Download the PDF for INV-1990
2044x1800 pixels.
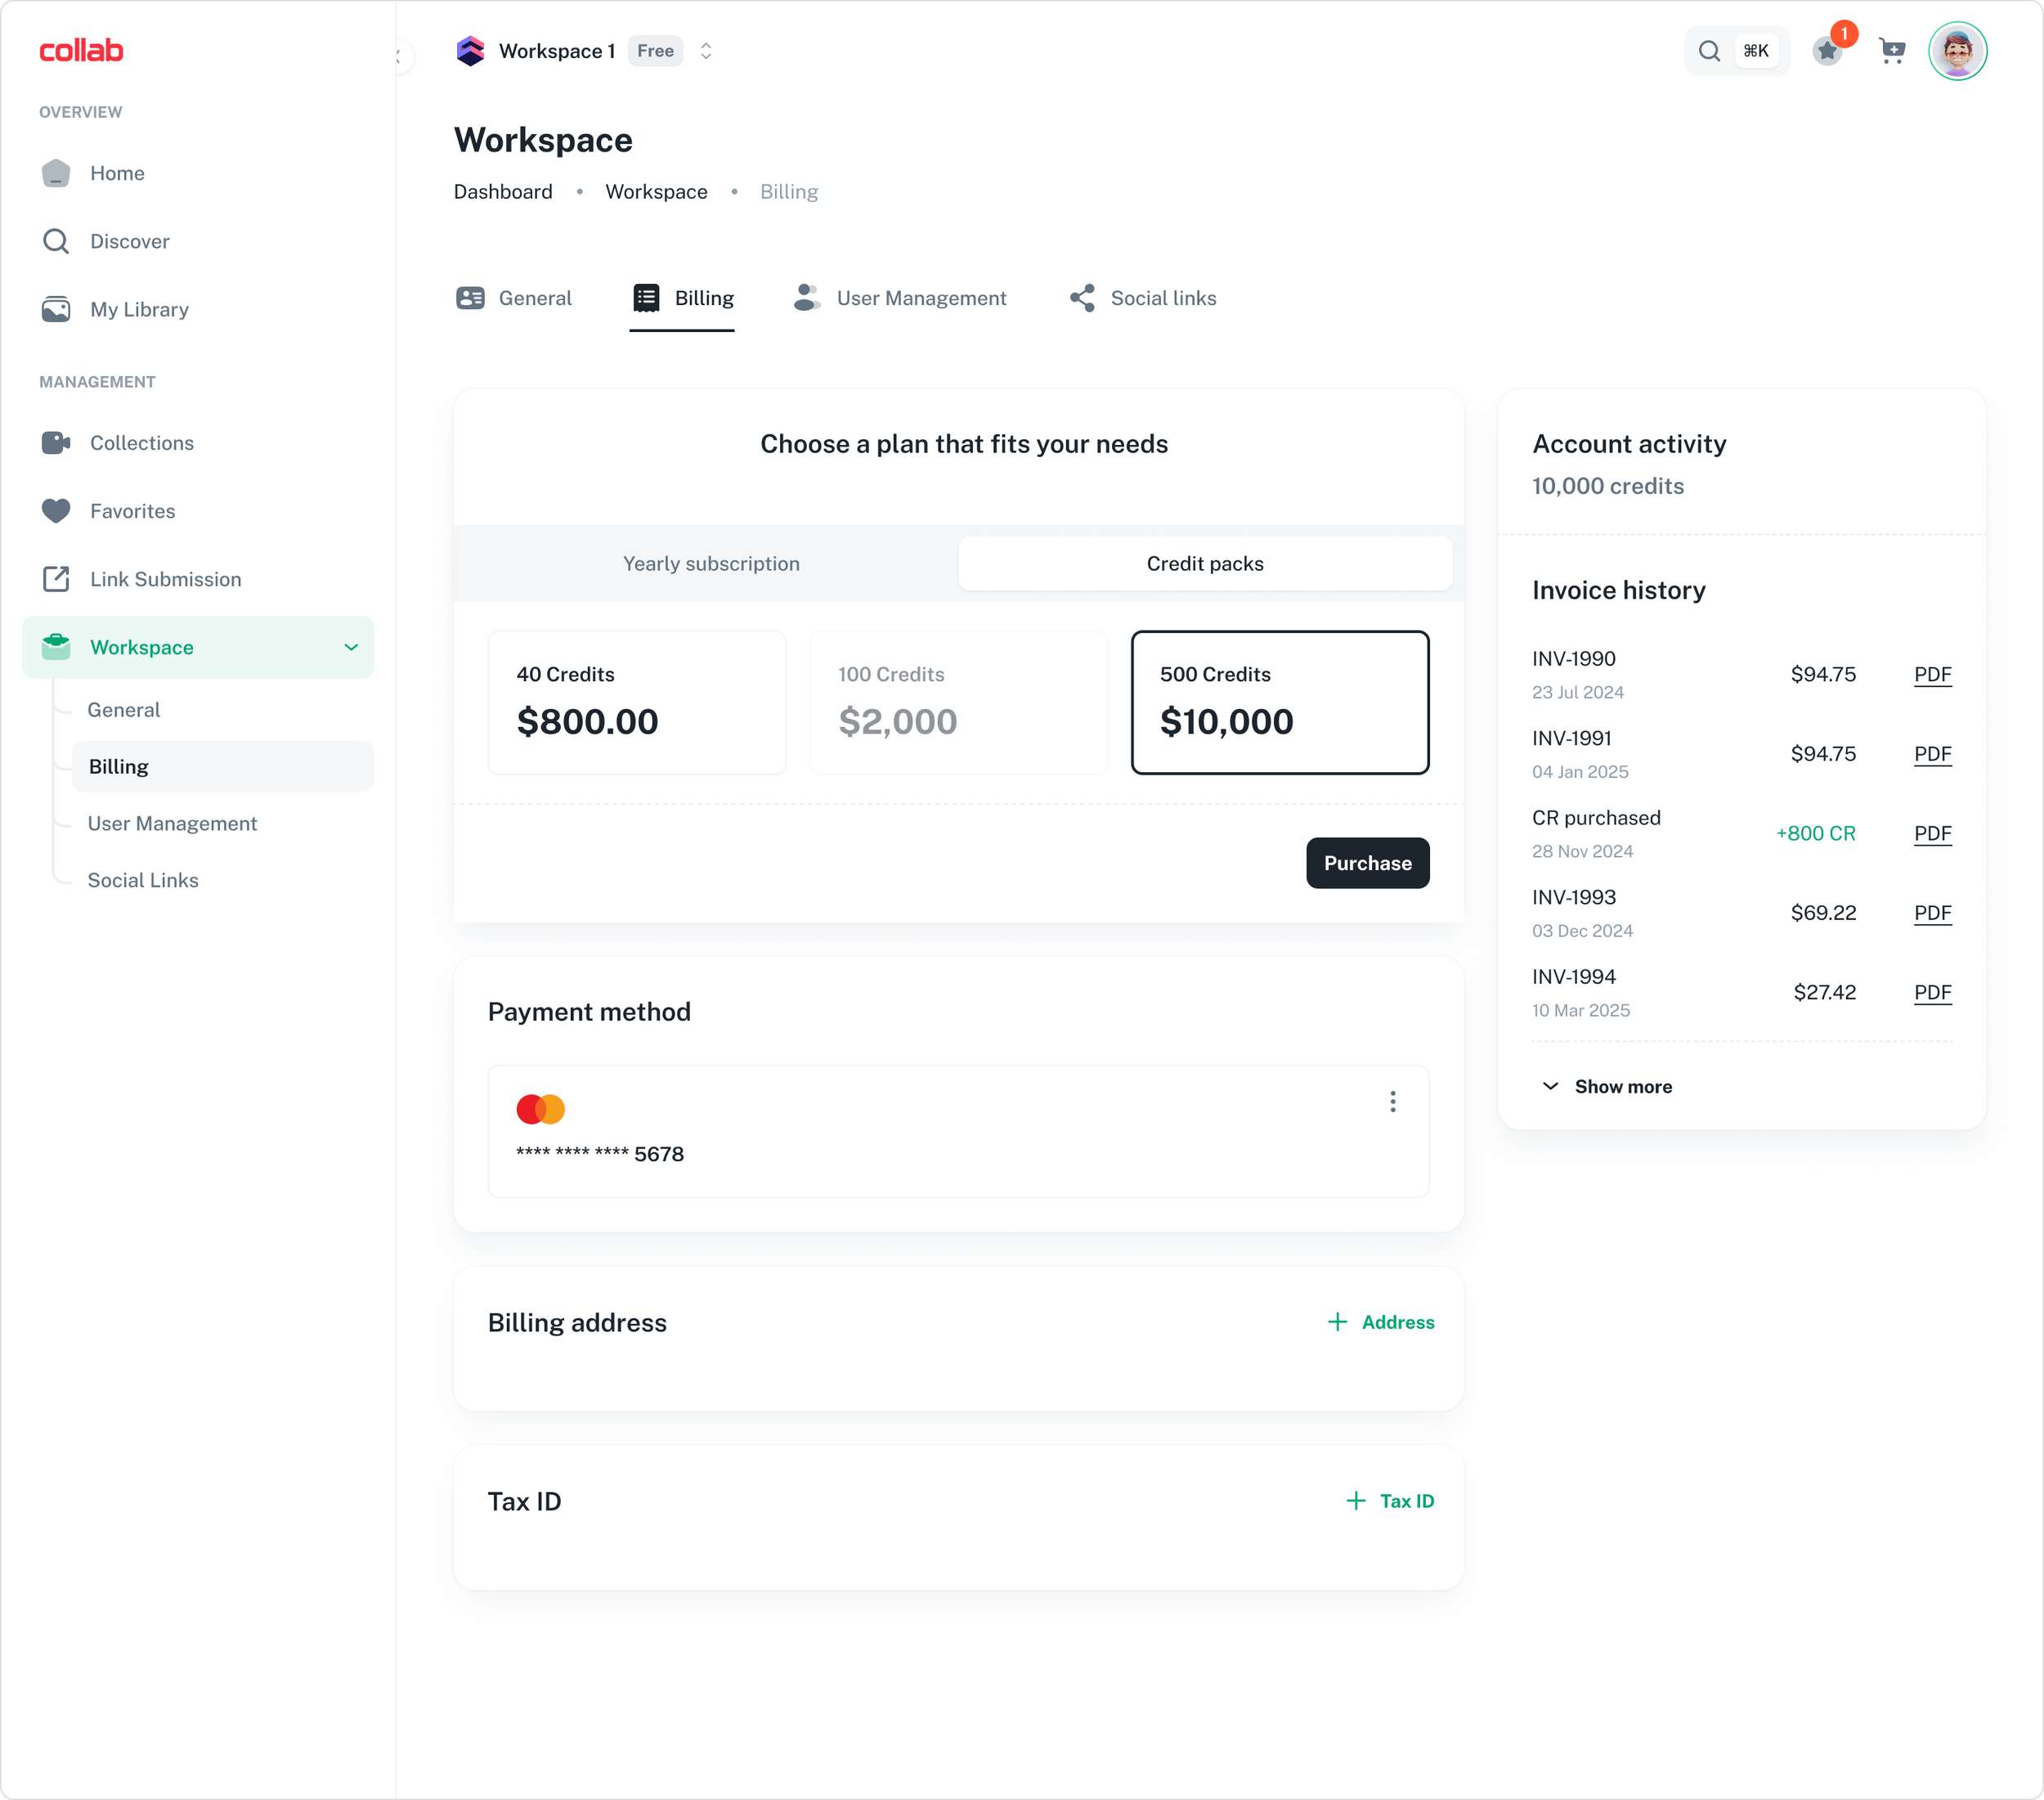point(1932,674)
